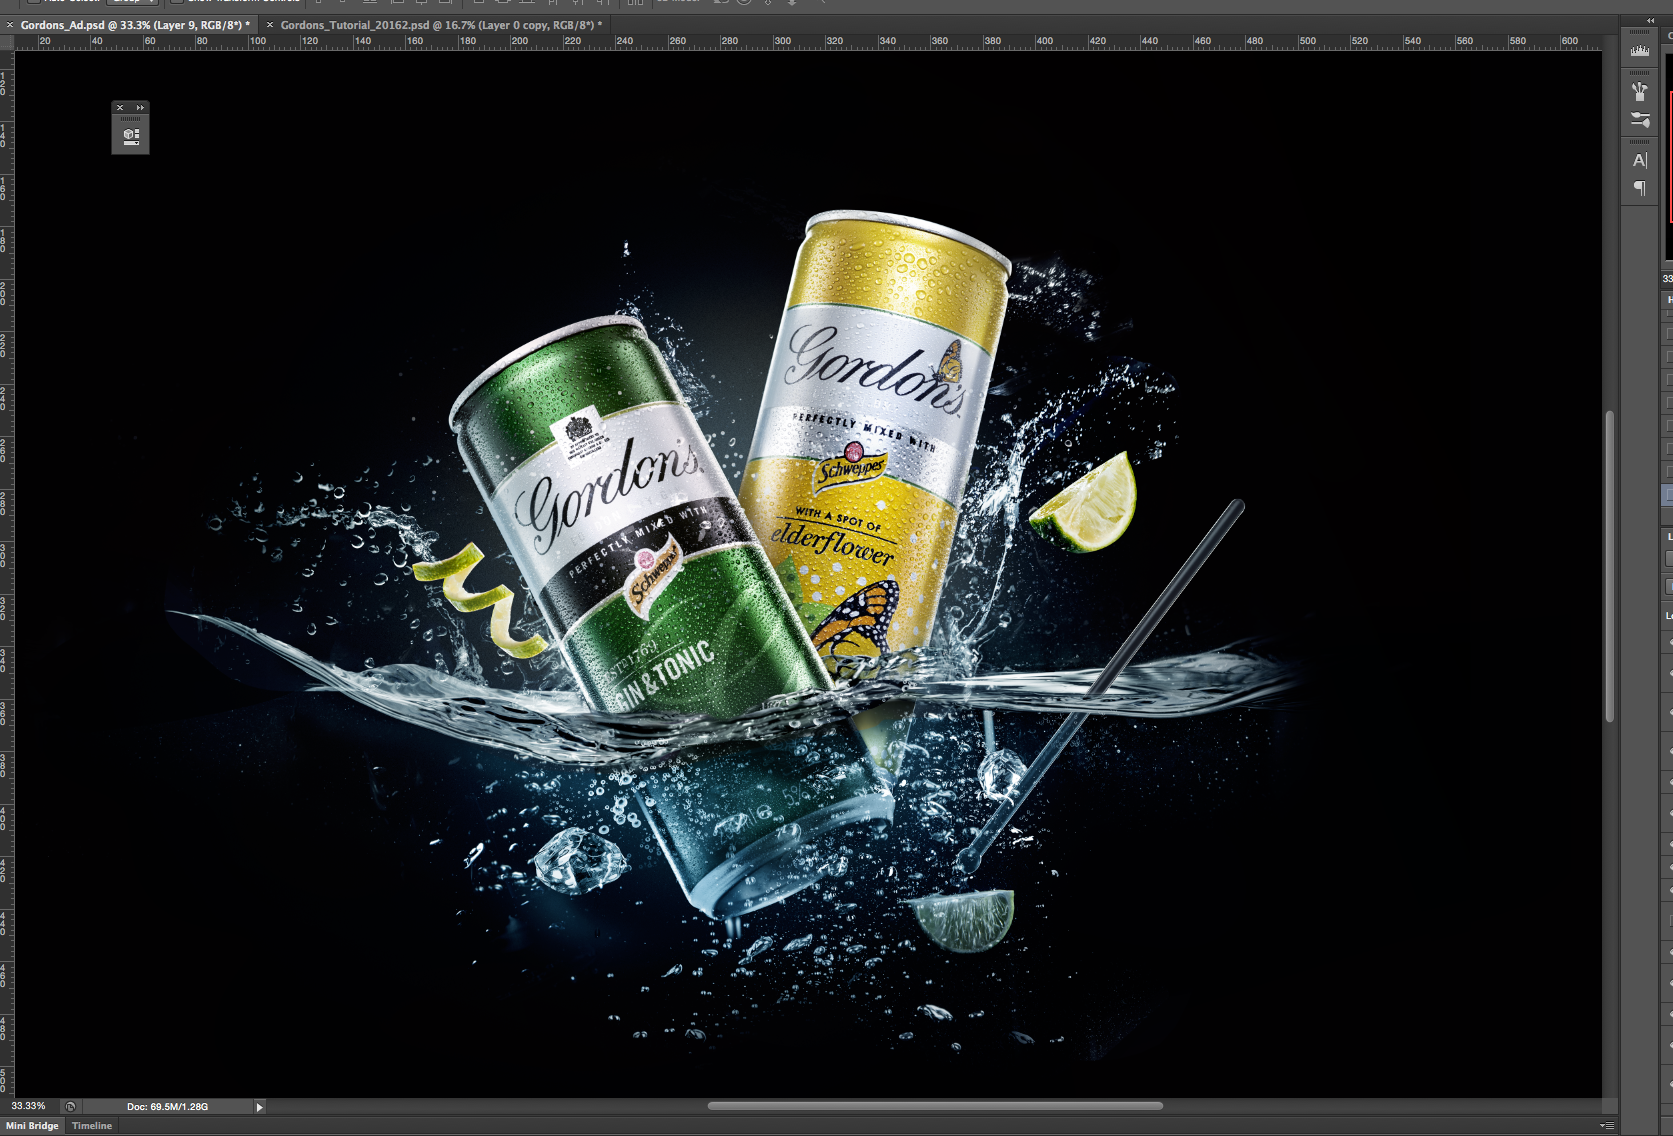
Task: Open the Histogram panel icon
Action: click(1640, 50)
